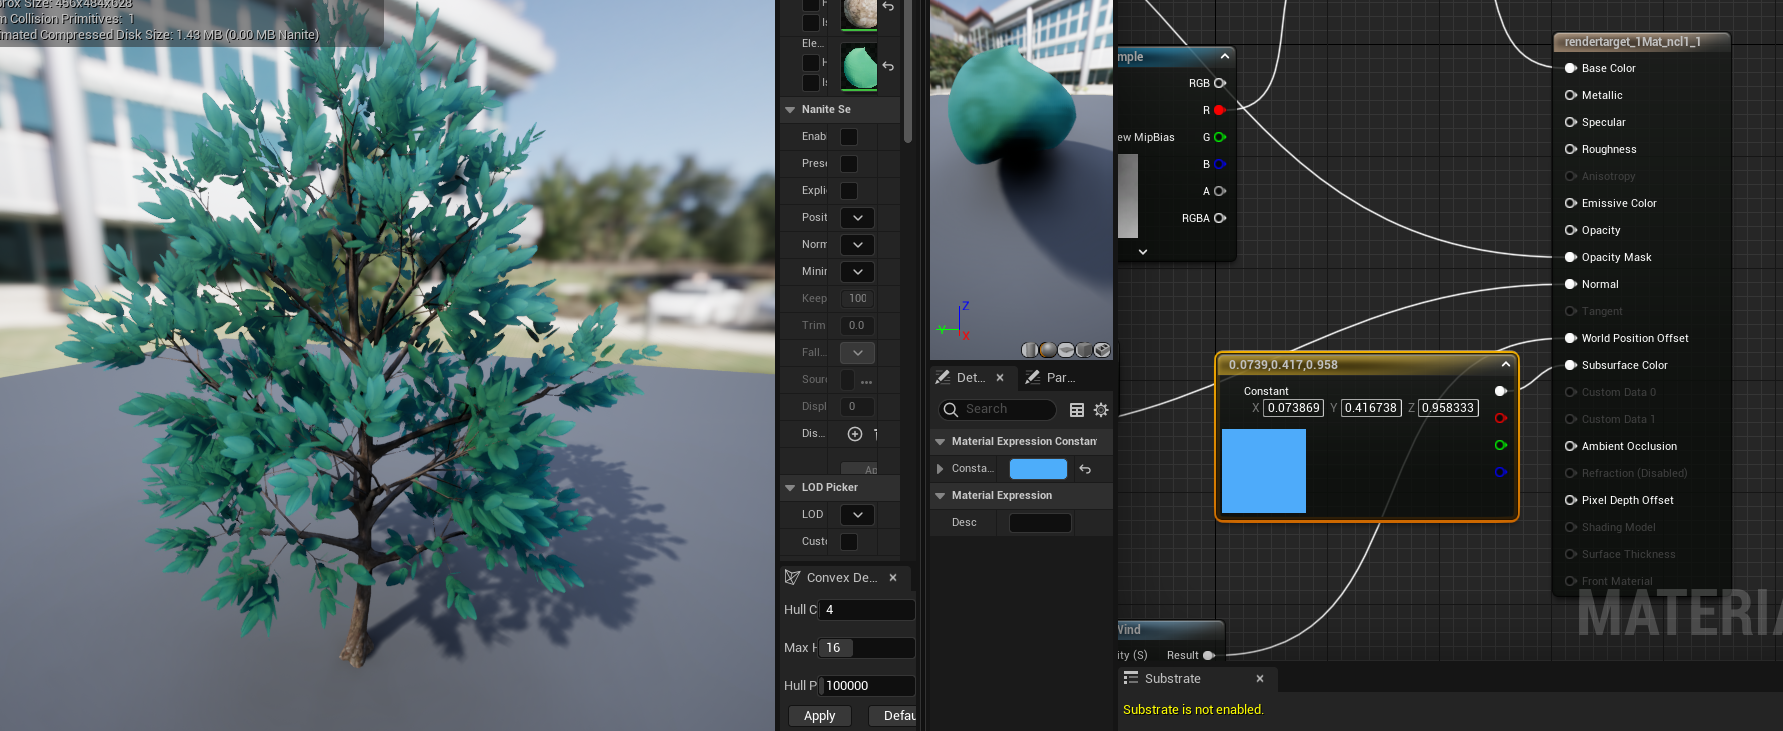The height and width of the screenshot is (731, 1783).
Task: Click the settings gear in Details panel
Action: coord(1101,410)
